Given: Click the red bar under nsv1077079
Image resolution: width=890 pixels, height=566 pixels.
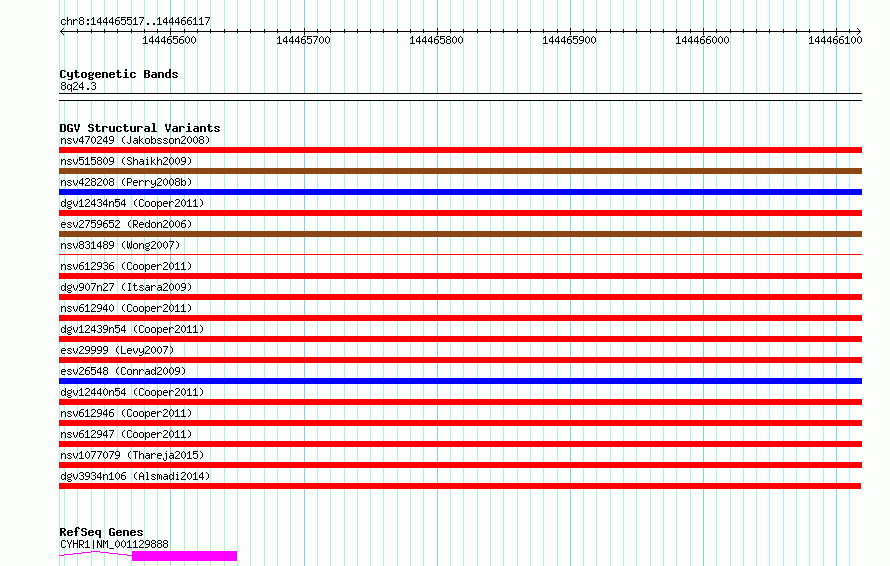Looking at the screenshot, I should (x=460, y=465).
